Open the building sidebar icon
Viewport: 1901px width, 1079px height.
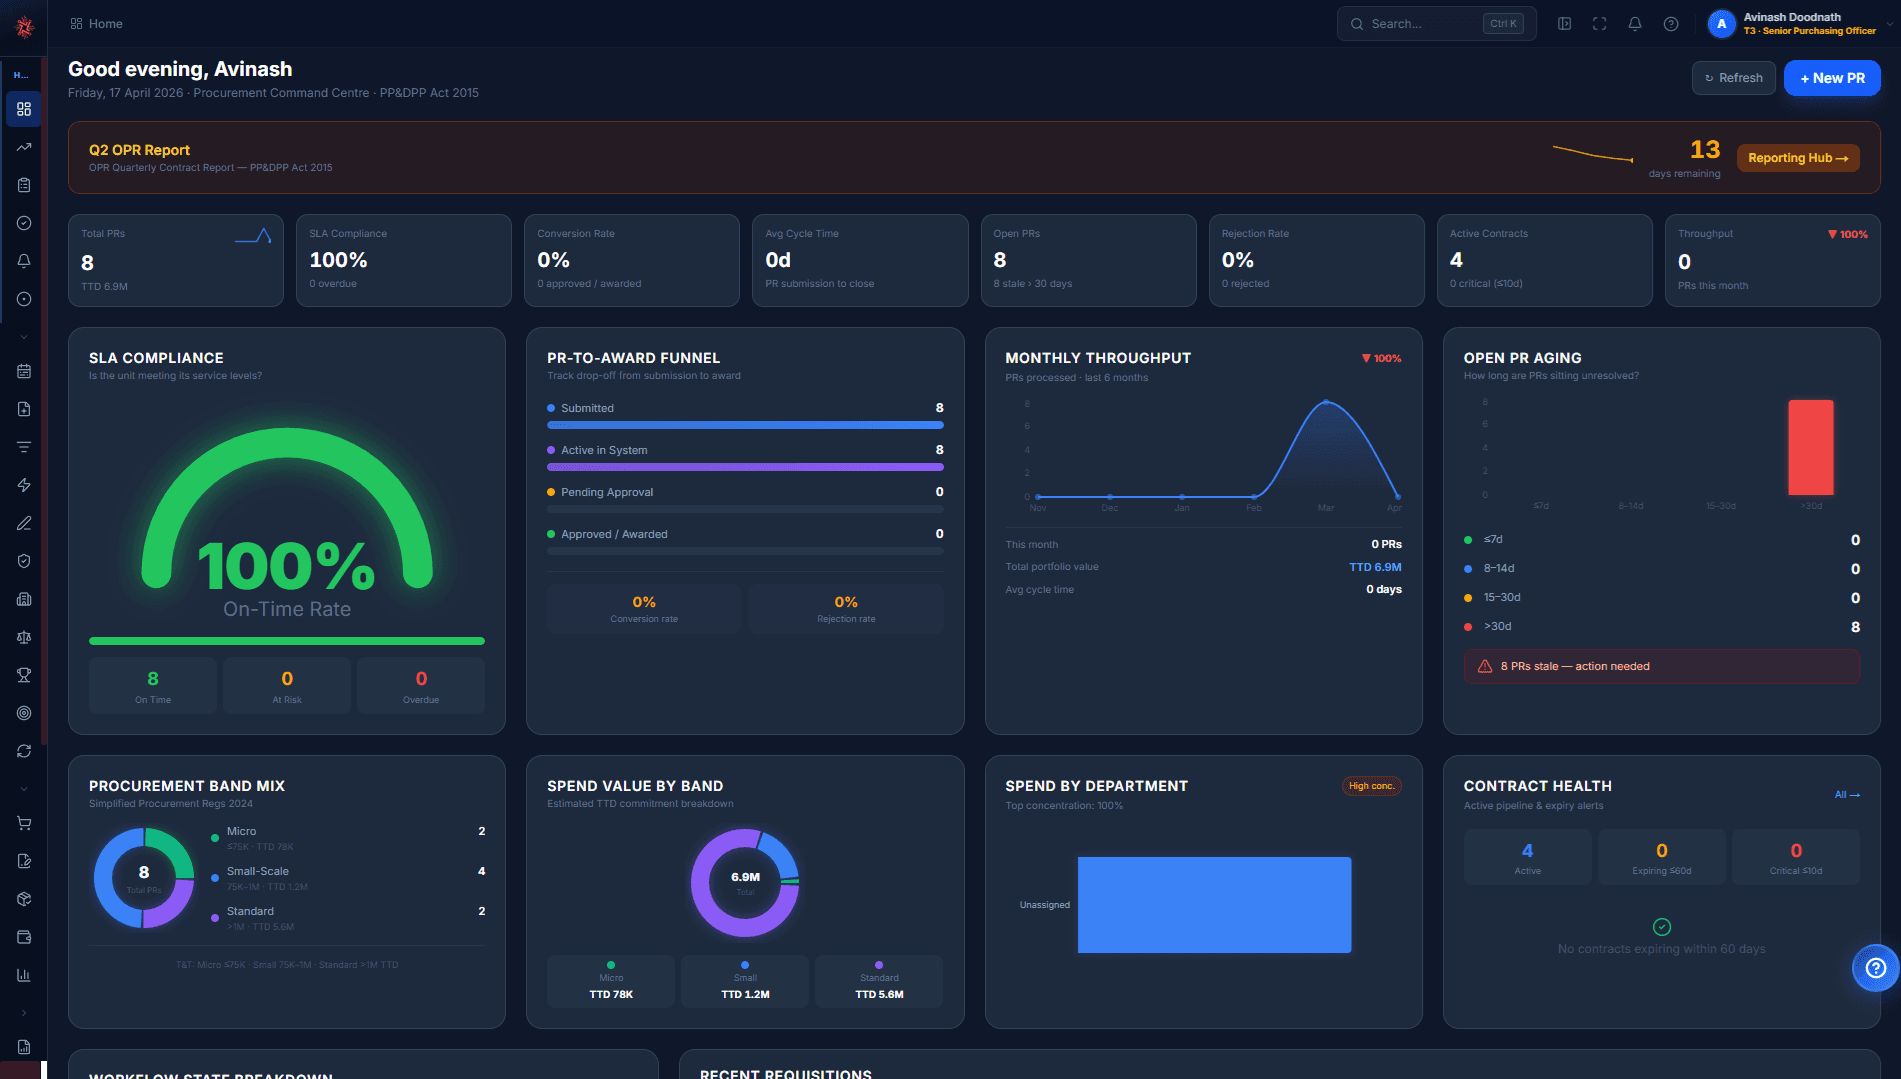click(x=24, y=599)
